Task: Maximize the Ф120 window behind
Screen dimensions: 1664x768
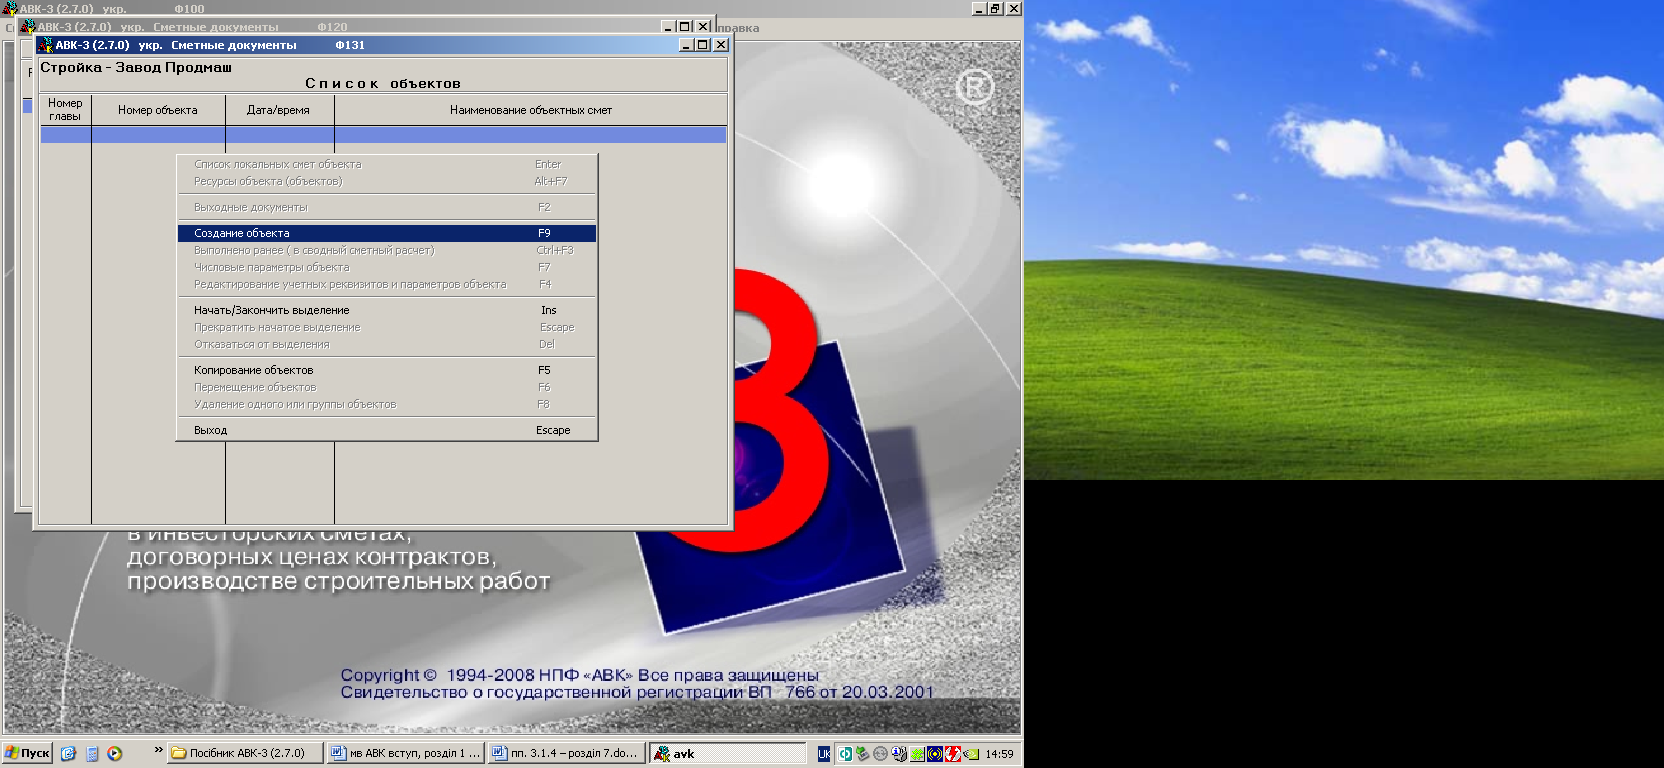Action: [685, 27]
